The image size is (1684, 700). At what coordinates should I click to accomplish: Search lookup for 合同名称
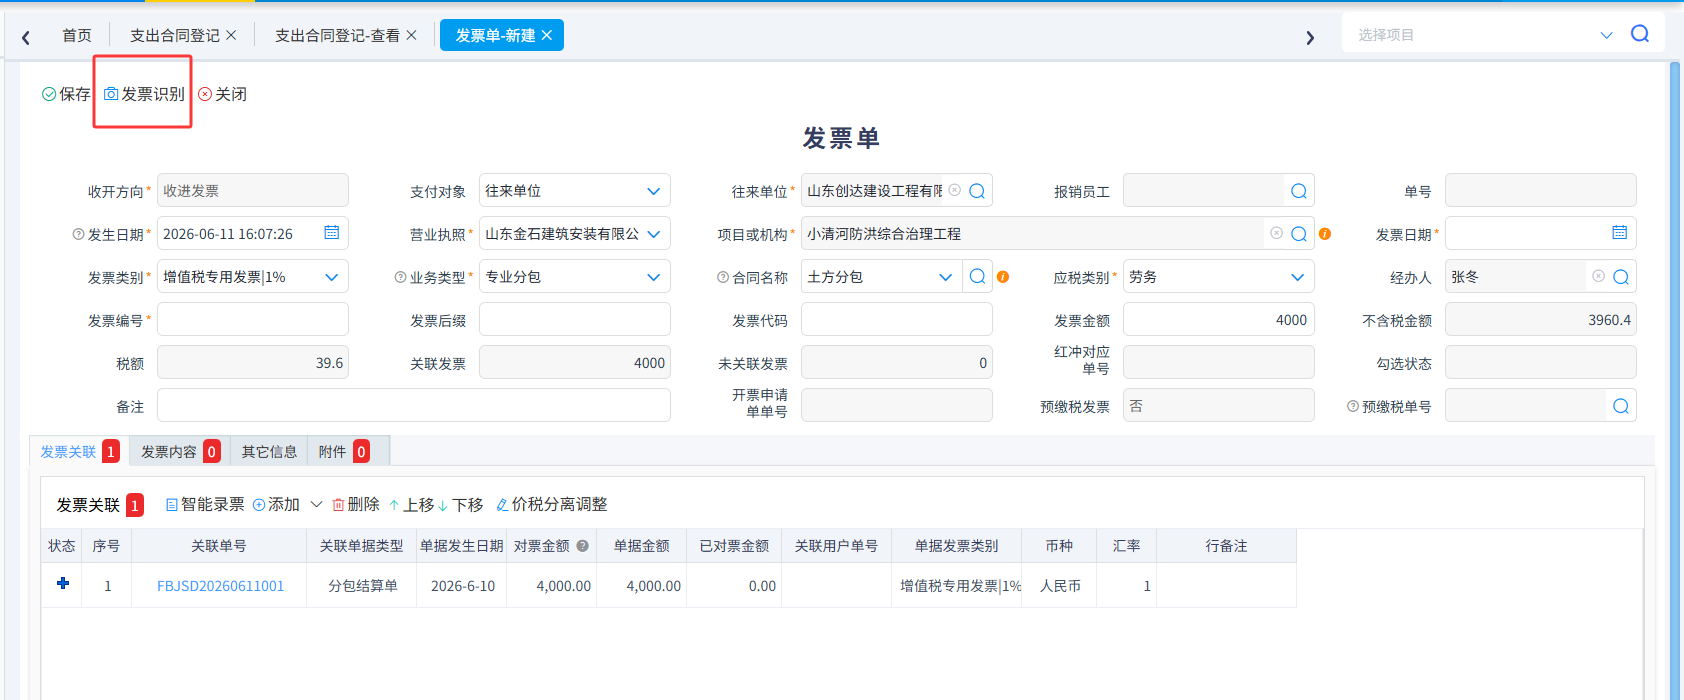pos(978,277)
